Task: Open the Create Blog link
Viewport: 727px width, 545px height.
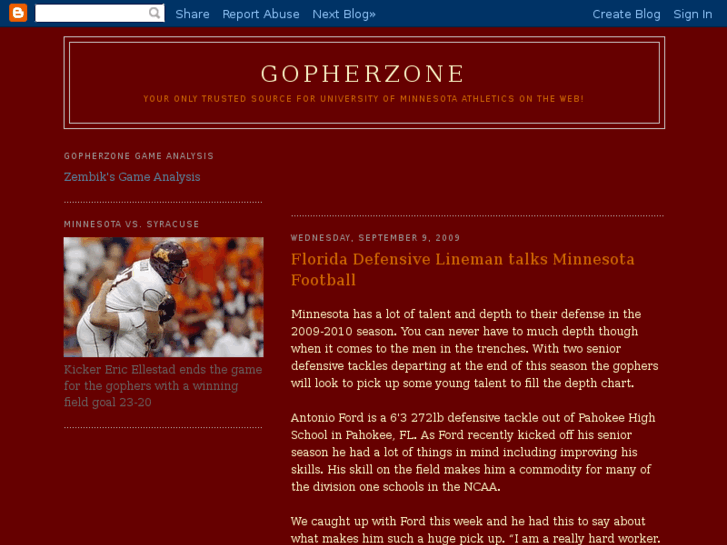Action: point(626,14)
